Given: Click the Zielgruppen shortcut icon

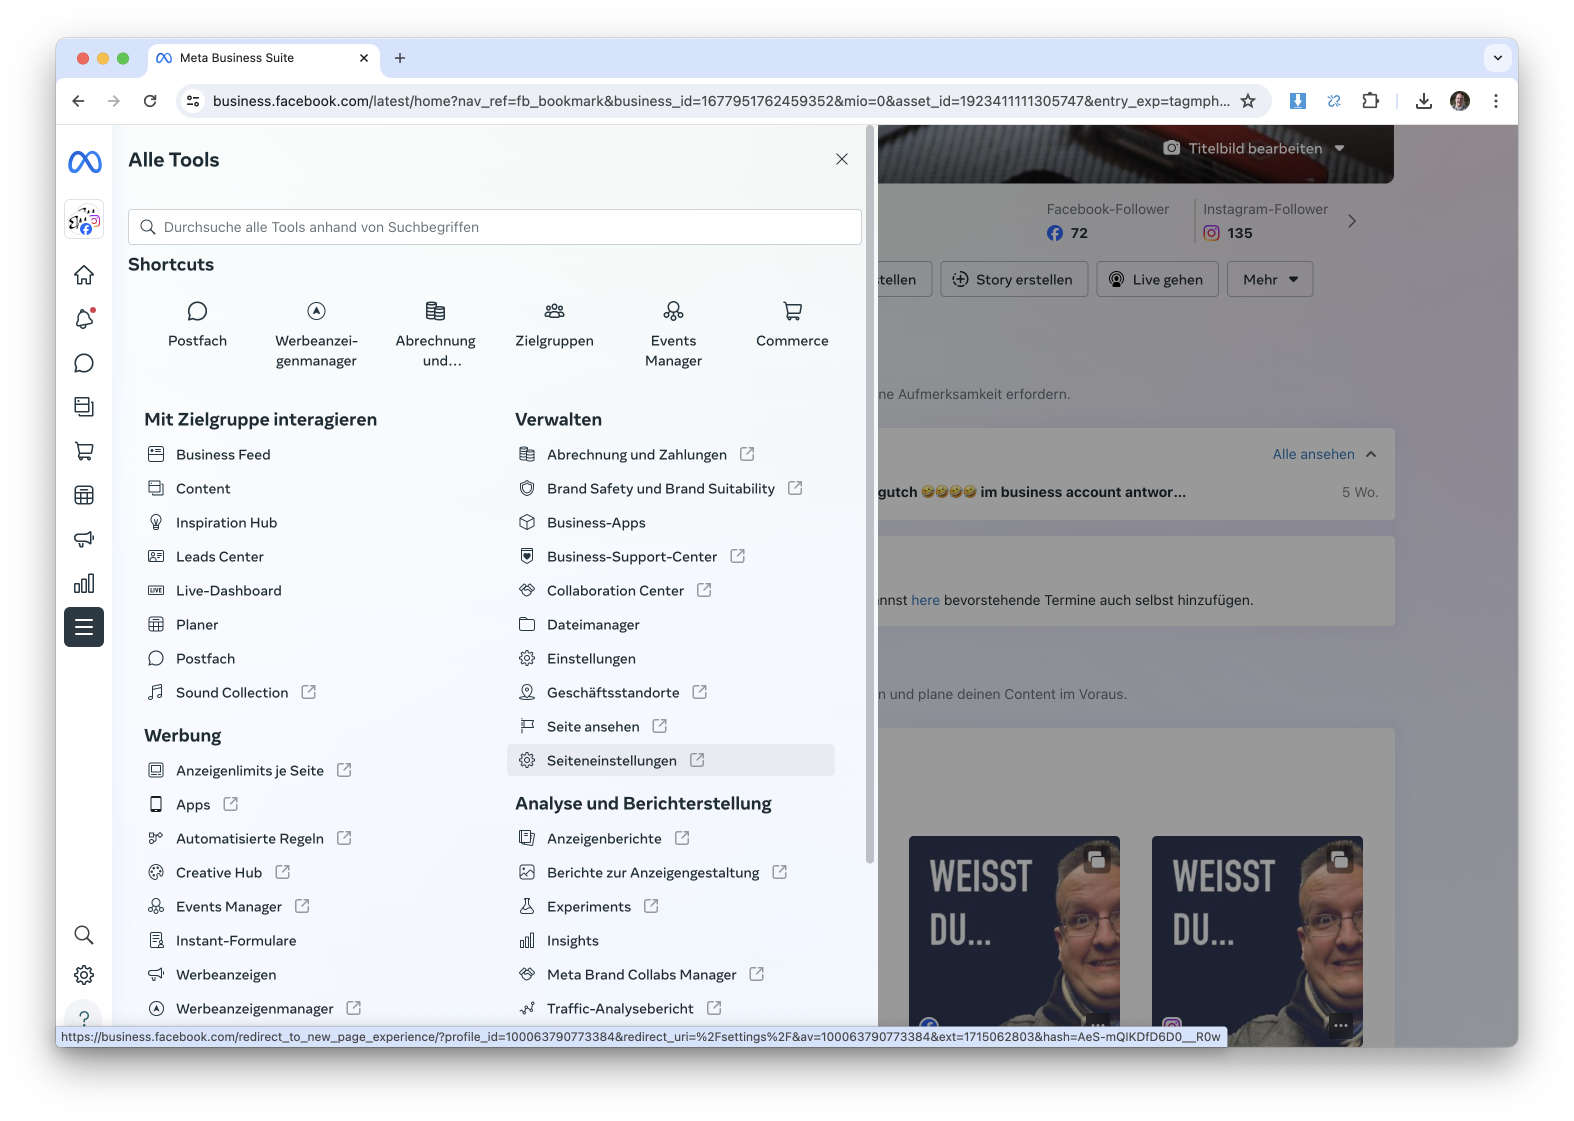Looking at the screenshot, I should pos(554,312).
